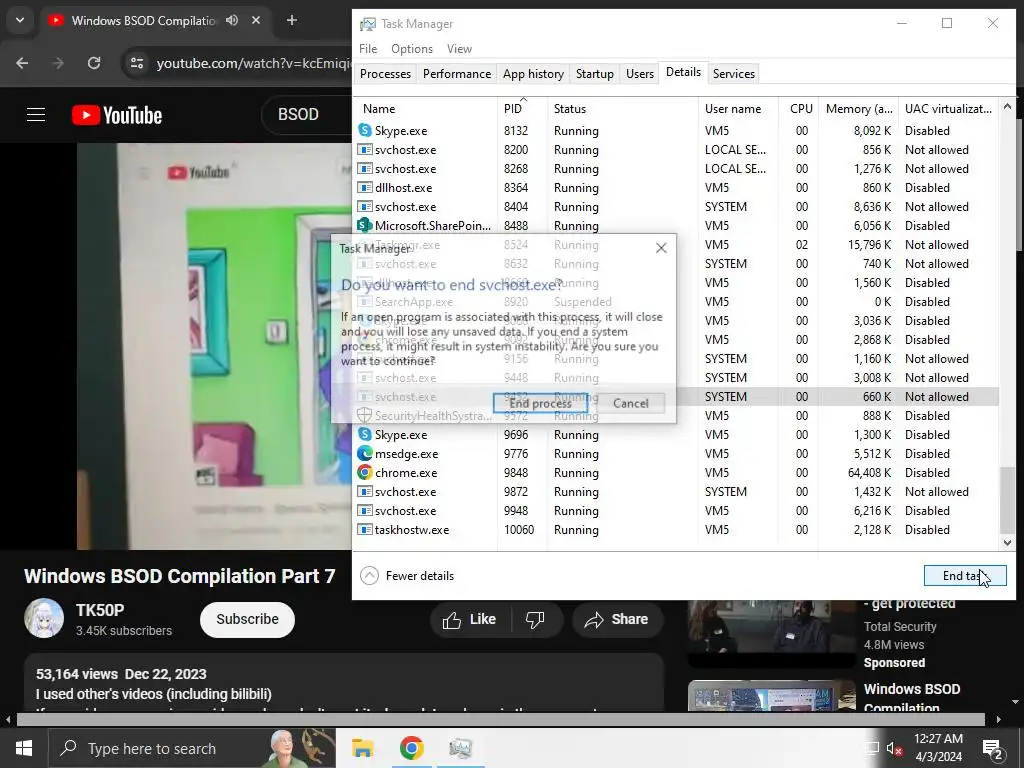The height and width of the screenshot is (768, 1024).
Task: Select the taskhostw.exe process icon
Action: click(x=364, y=530)
